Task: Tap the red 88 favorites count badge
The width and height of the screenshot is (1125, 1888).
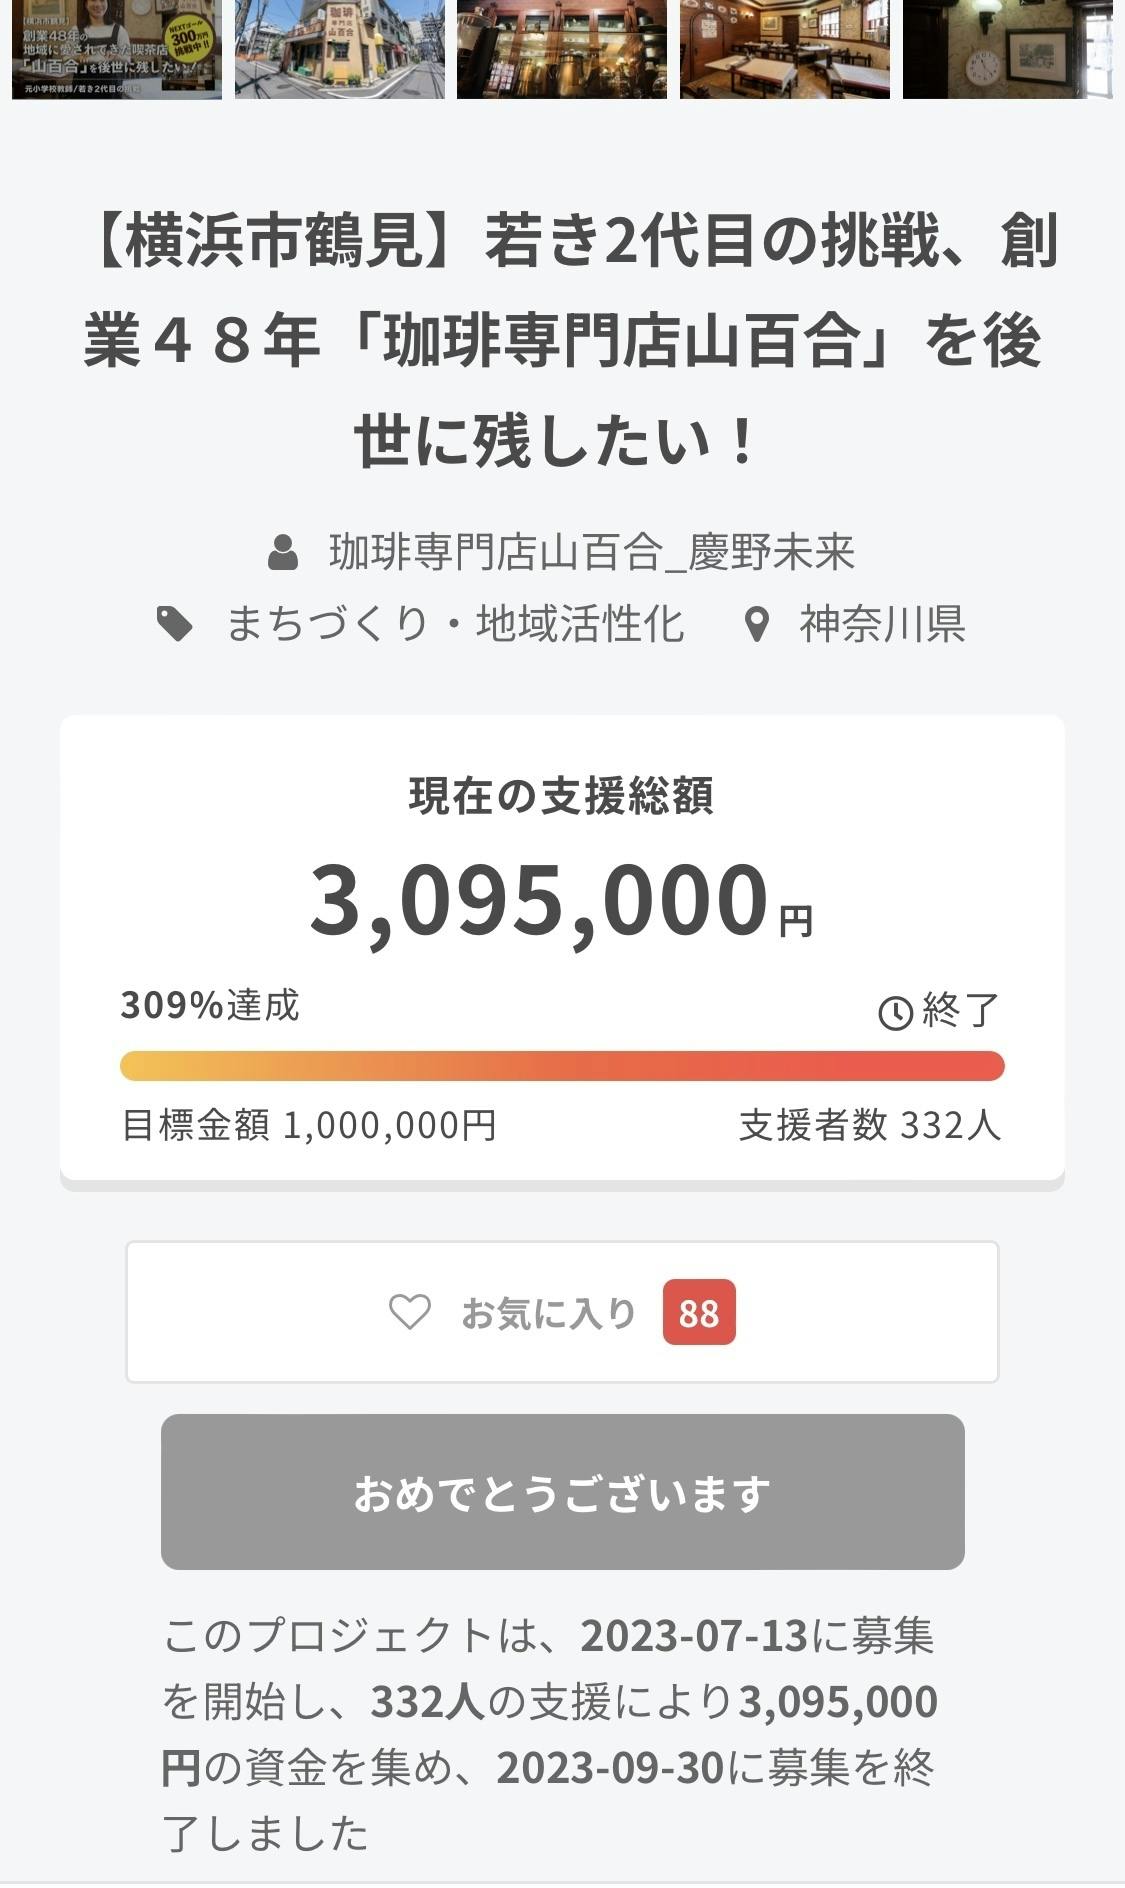Action: [698, 1312]
